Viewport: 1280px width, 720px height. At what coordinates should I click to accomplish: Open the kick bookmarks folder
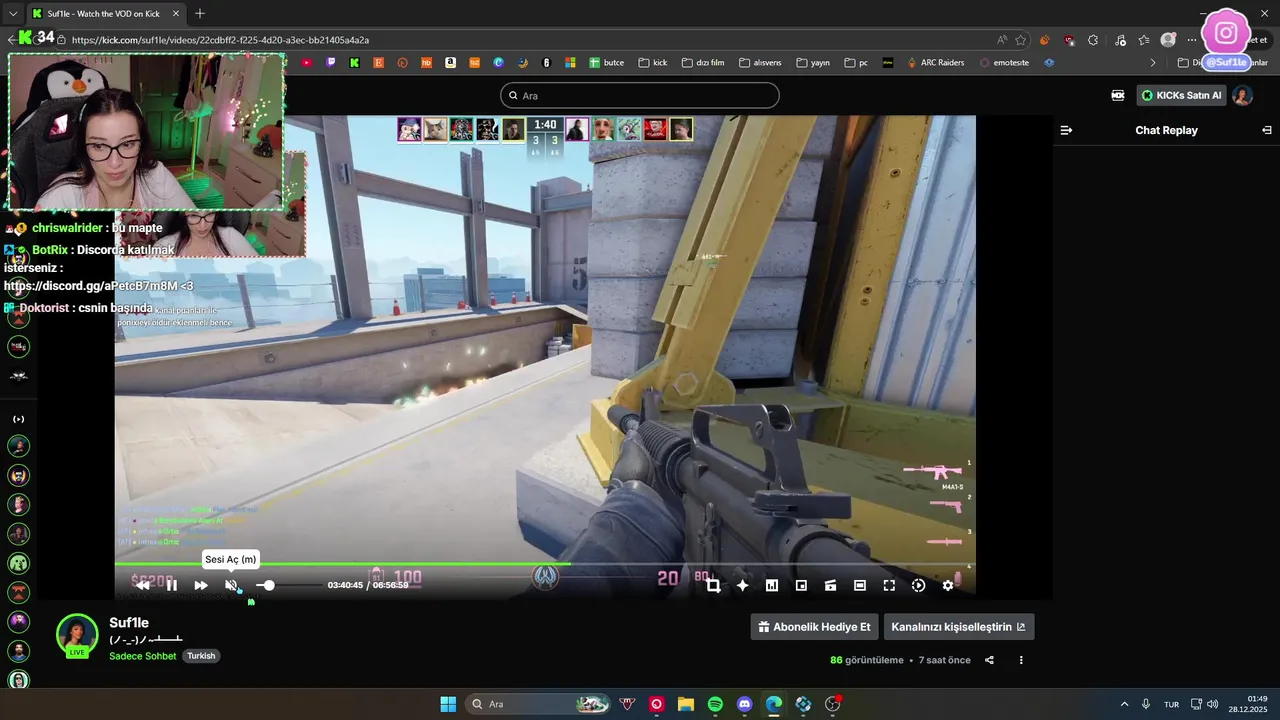(652, 62)
